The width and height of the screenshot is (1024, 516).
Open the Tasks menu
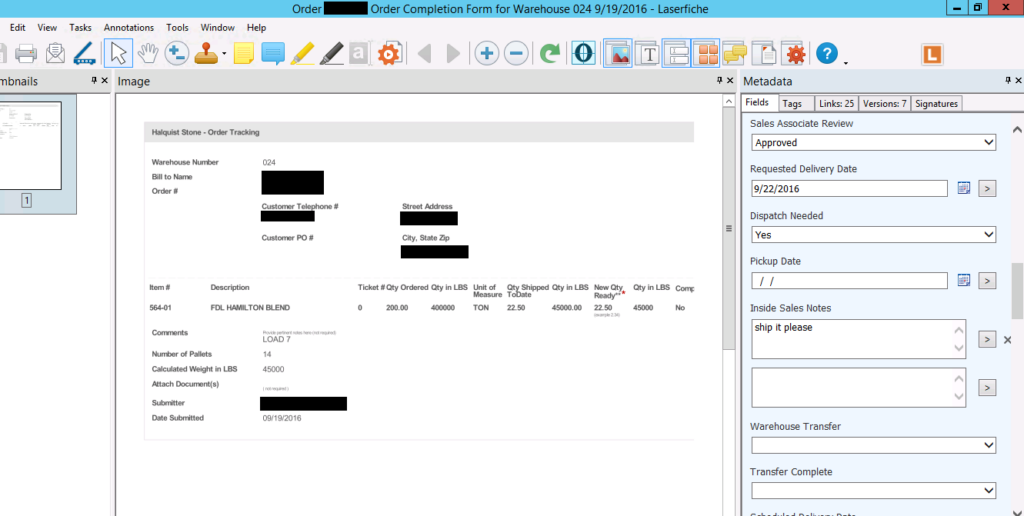(80, 27)
